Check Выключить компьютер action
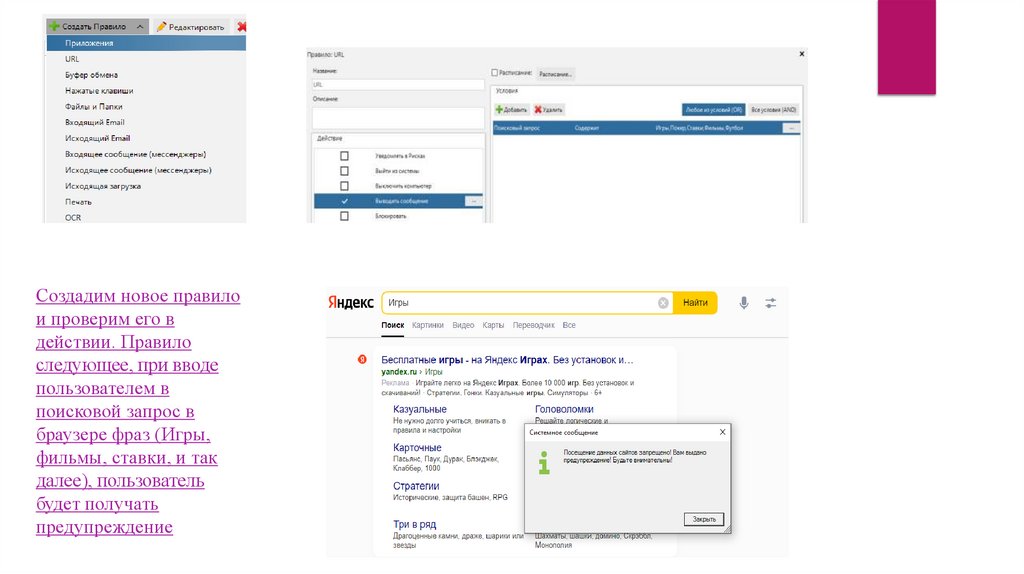The width and height of the screenshot is (1024, 574). click(344, 186)
